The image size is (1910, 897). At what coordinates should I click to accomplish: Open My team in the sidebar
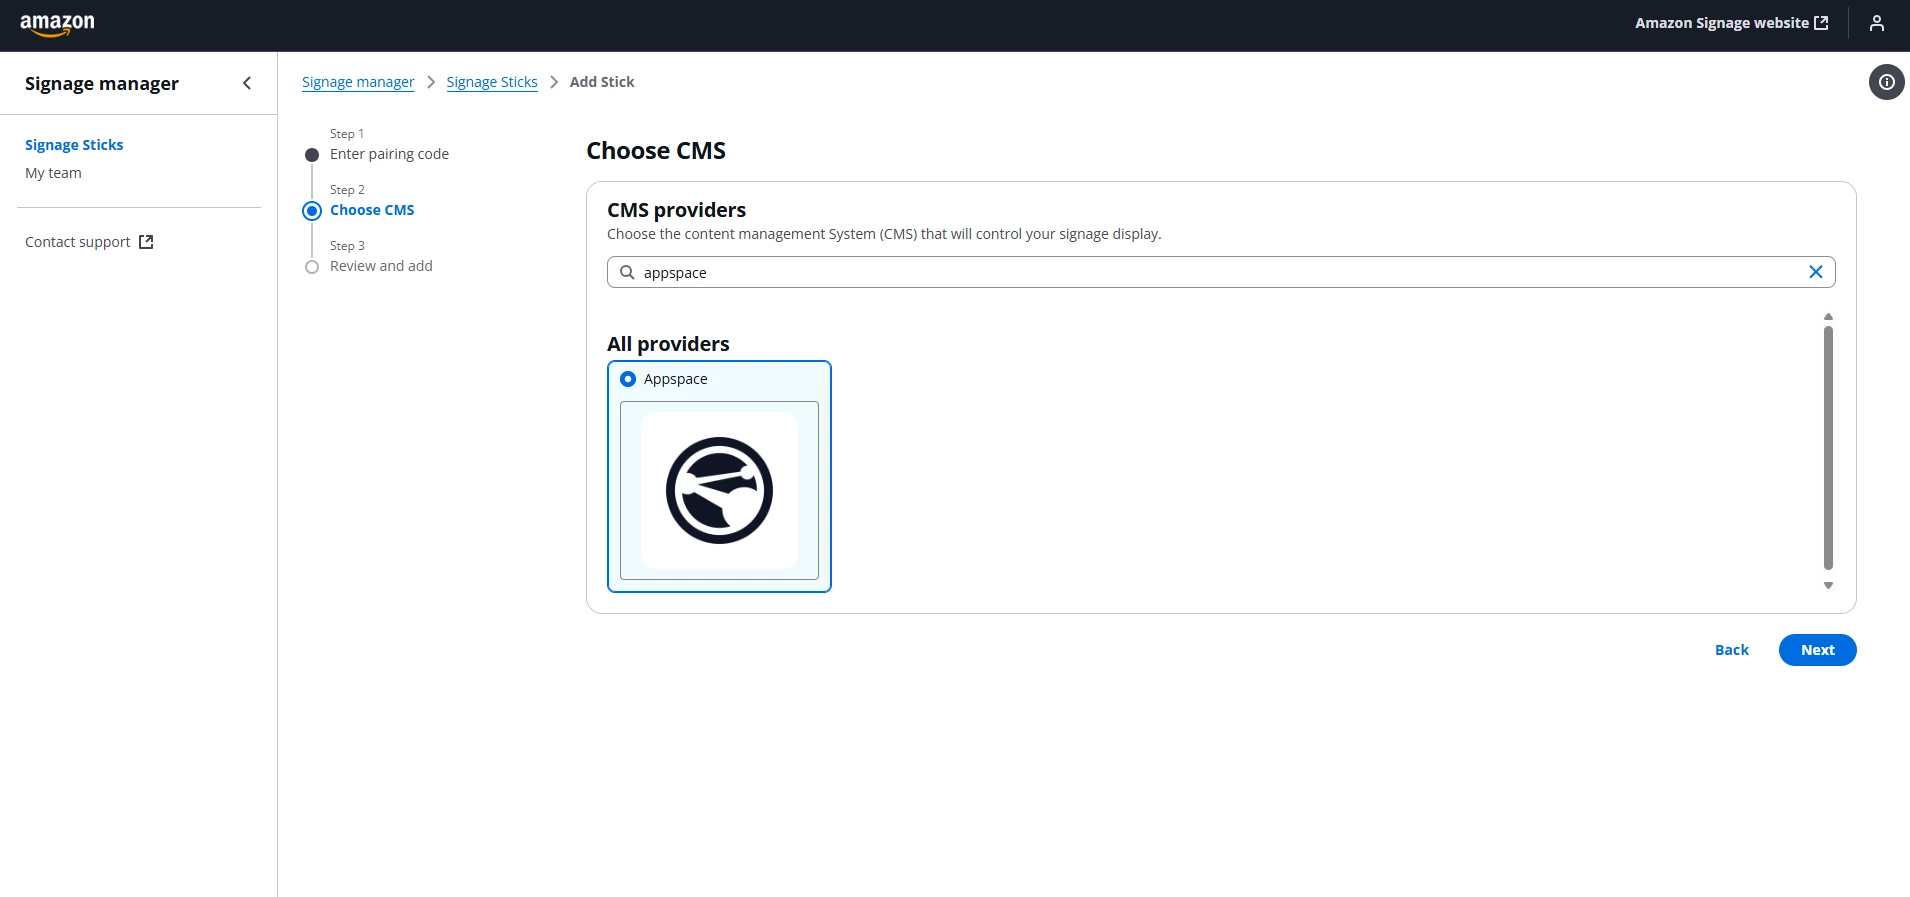[x=53, y=173]
